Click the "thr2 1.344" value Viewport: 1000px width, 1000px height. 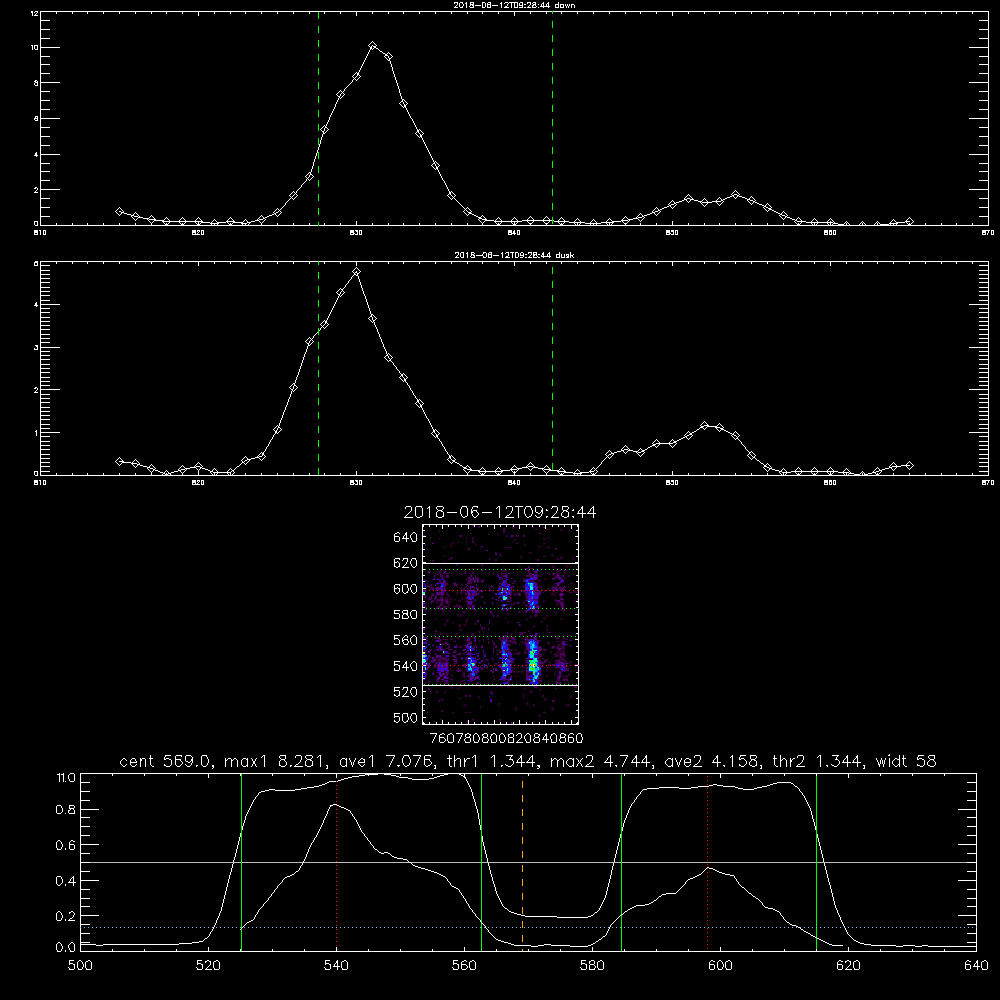coord(816,761)
